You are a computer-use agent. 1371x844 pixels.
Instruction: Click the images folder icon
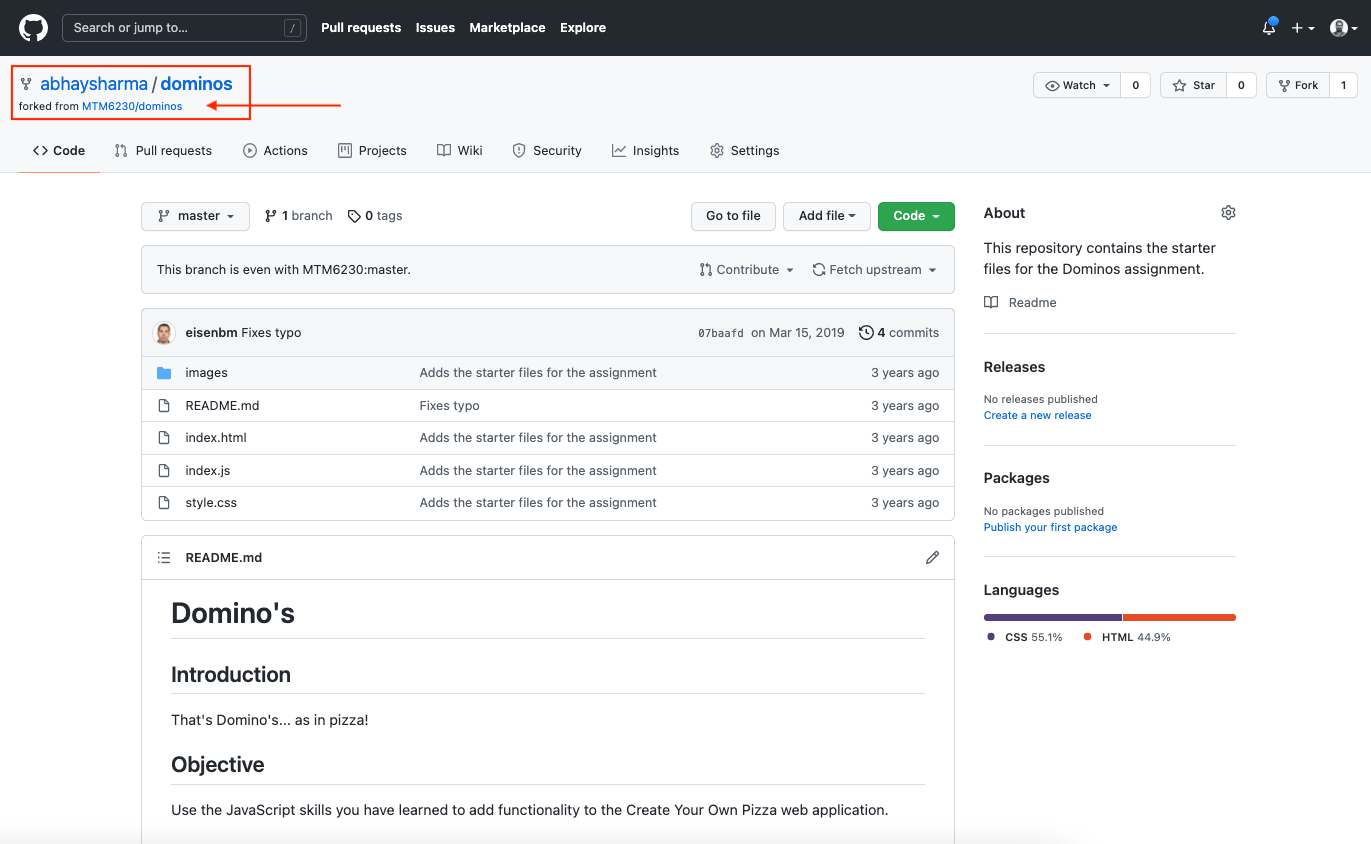point(164,373)
